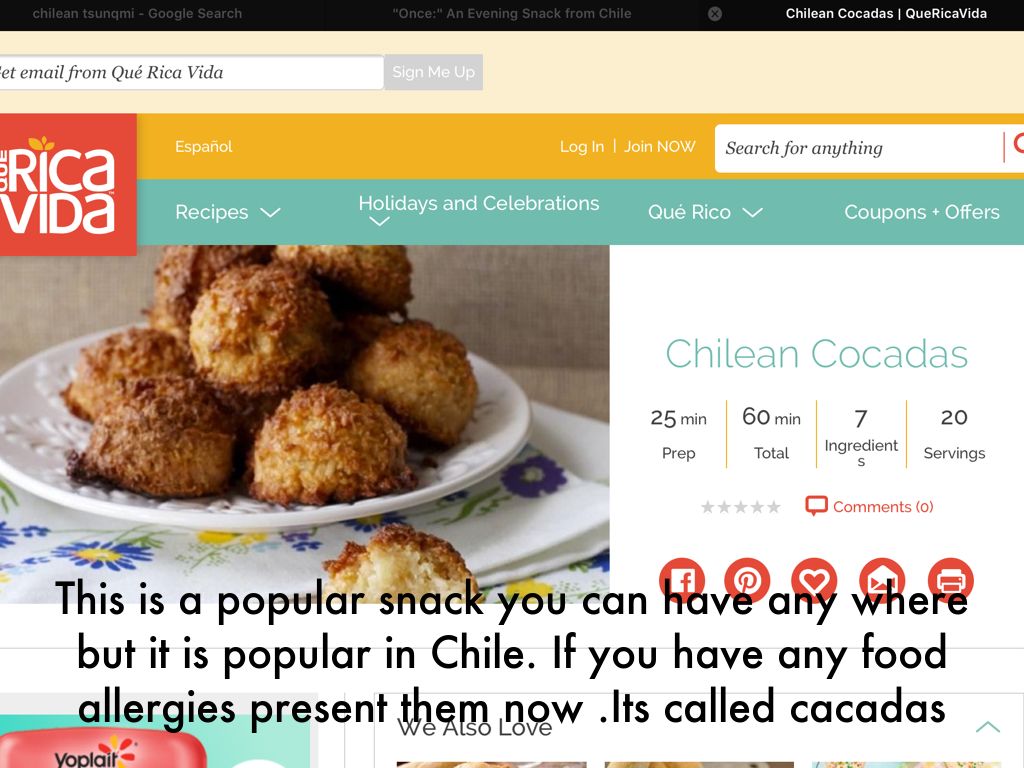Expand Holidays and Celebrations menu
Screen dimensions: 1024x768
478,210
